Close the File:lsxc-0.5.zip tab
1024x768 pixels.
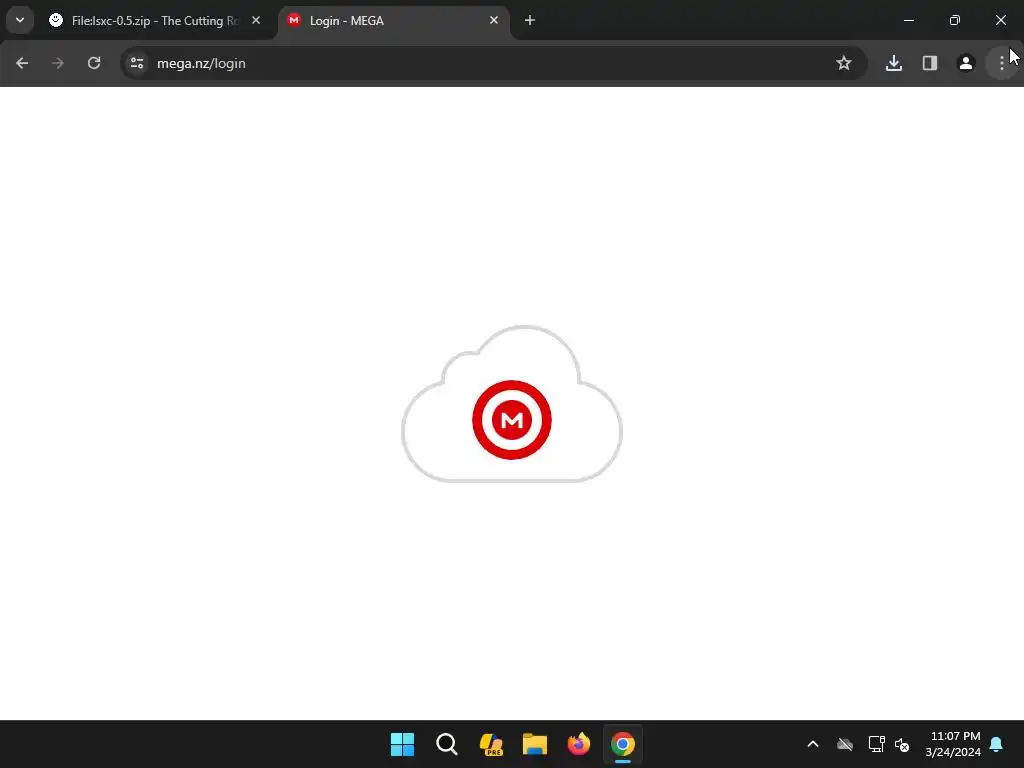(x=256, y=20)
